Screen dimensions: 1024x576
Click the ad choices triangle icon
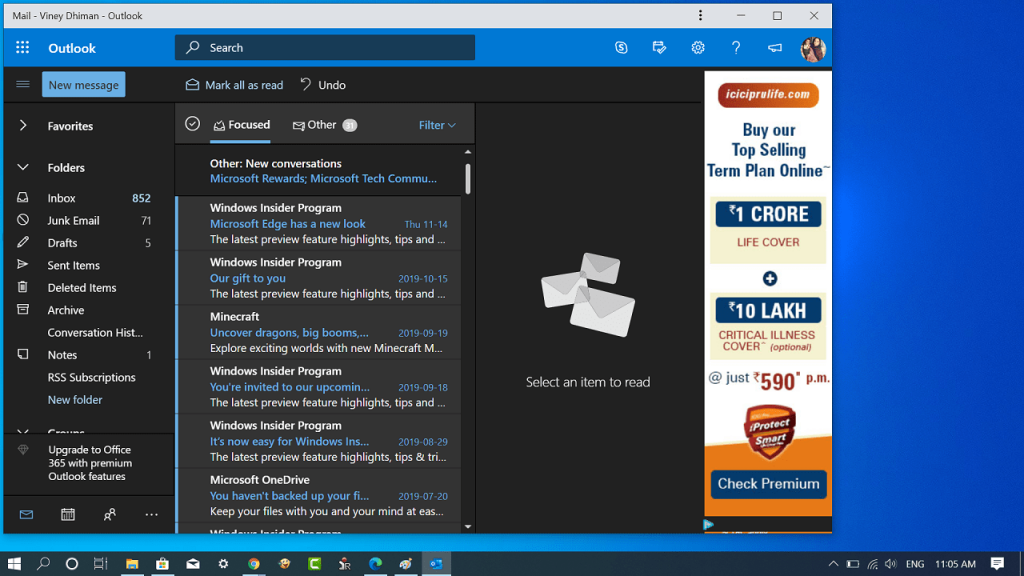tap(709, 524)
